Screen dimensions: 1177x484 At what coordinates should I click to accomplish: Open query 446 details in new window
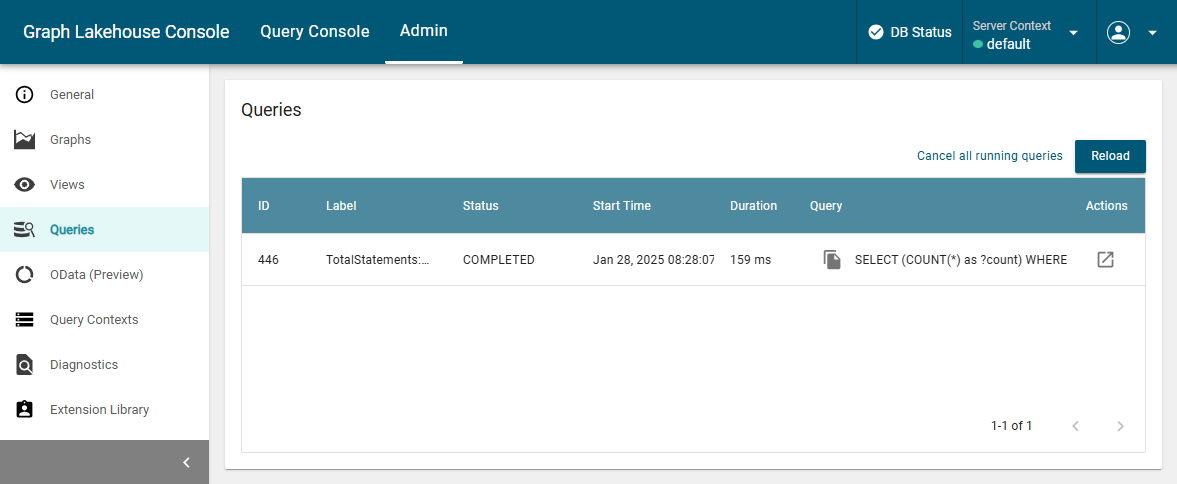click(1105, 260)
